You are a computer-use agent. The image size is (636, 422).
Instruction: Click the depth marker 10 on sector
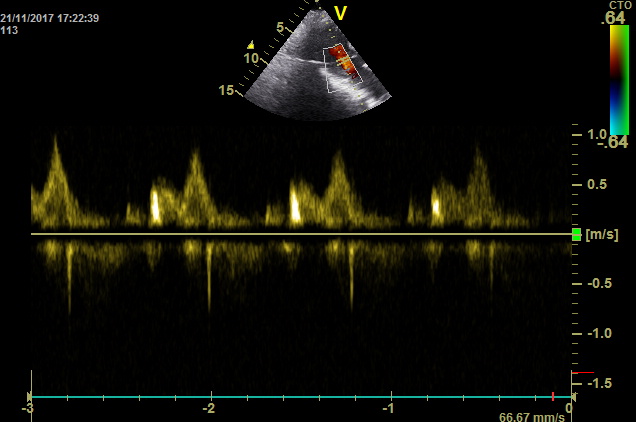point(251,58)
